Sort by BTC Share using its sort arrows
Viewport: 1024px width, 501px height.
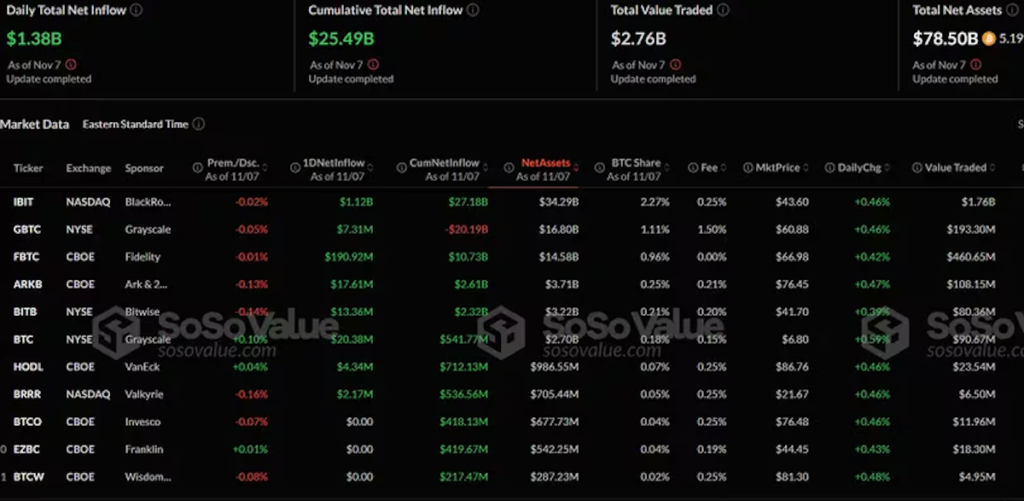(x=667, y=168)
